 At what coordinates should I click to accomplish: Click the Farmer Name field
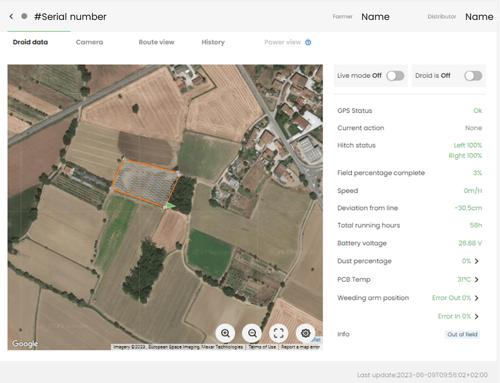coord(375,17)
